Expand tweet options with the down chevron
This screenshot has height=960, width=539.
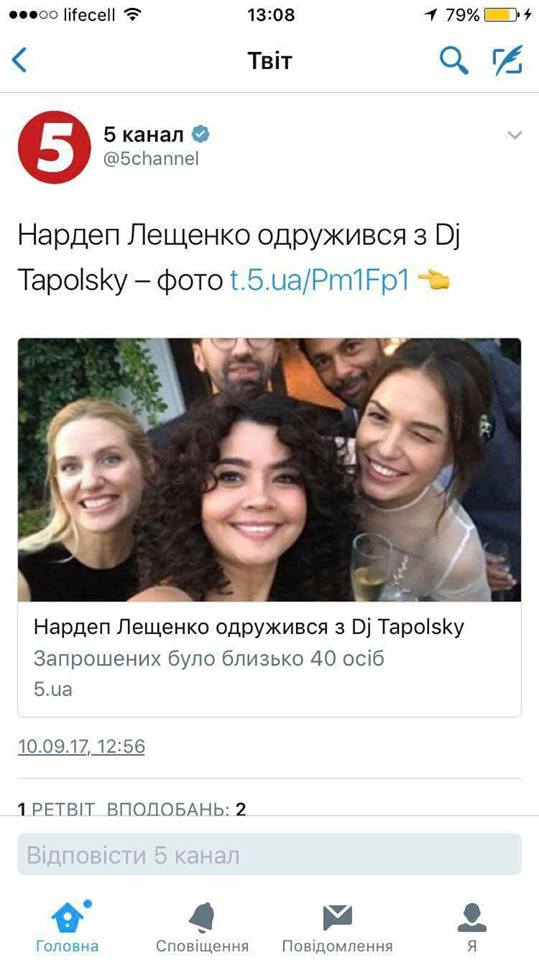pyautogui.click(x=514, y=135)
